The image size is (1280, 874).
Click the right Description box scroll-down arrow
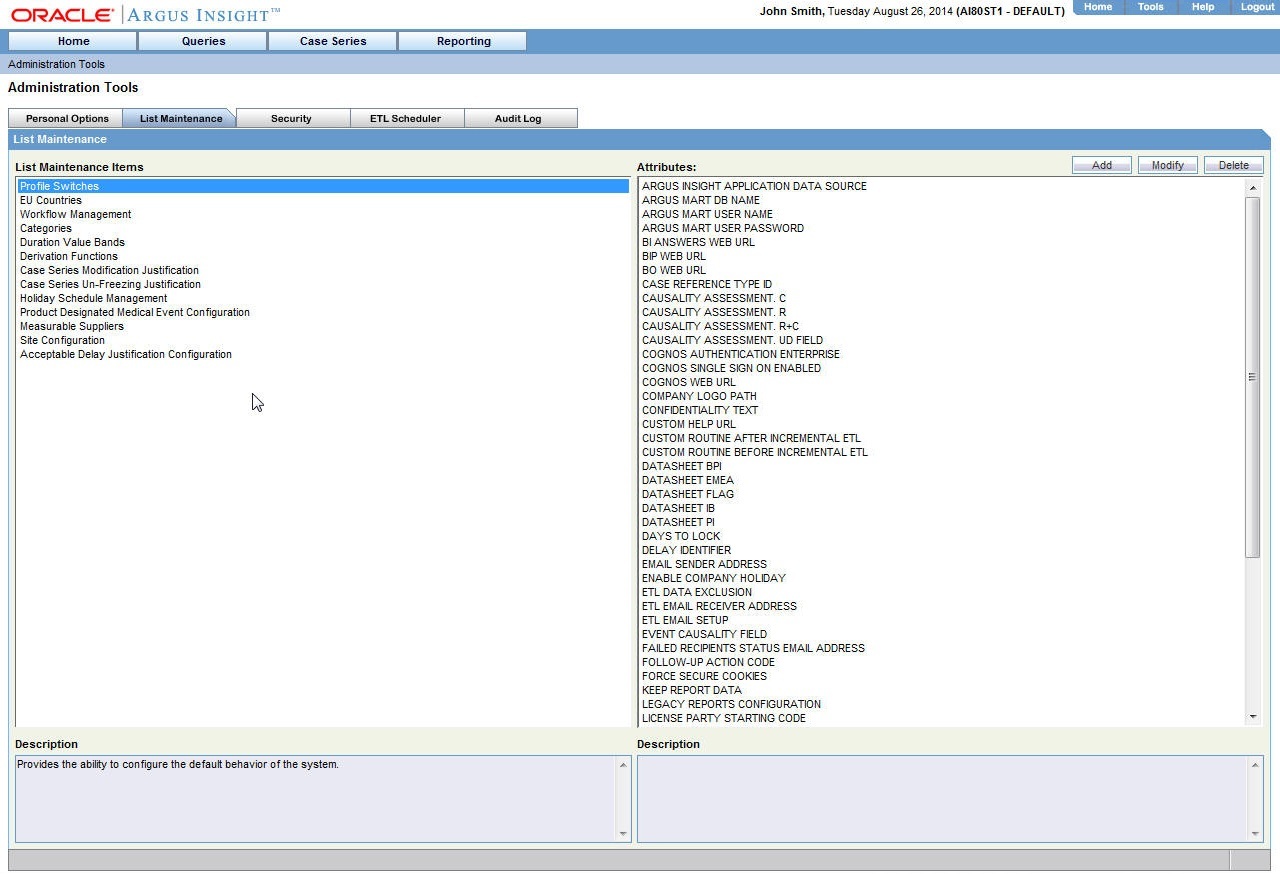(1255, 833)
